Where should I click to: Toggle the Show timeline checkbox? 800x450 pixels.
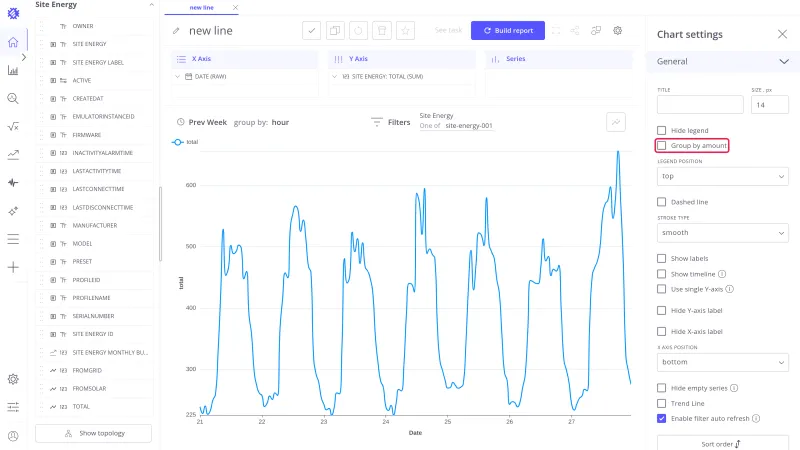(x=661, y=274)
